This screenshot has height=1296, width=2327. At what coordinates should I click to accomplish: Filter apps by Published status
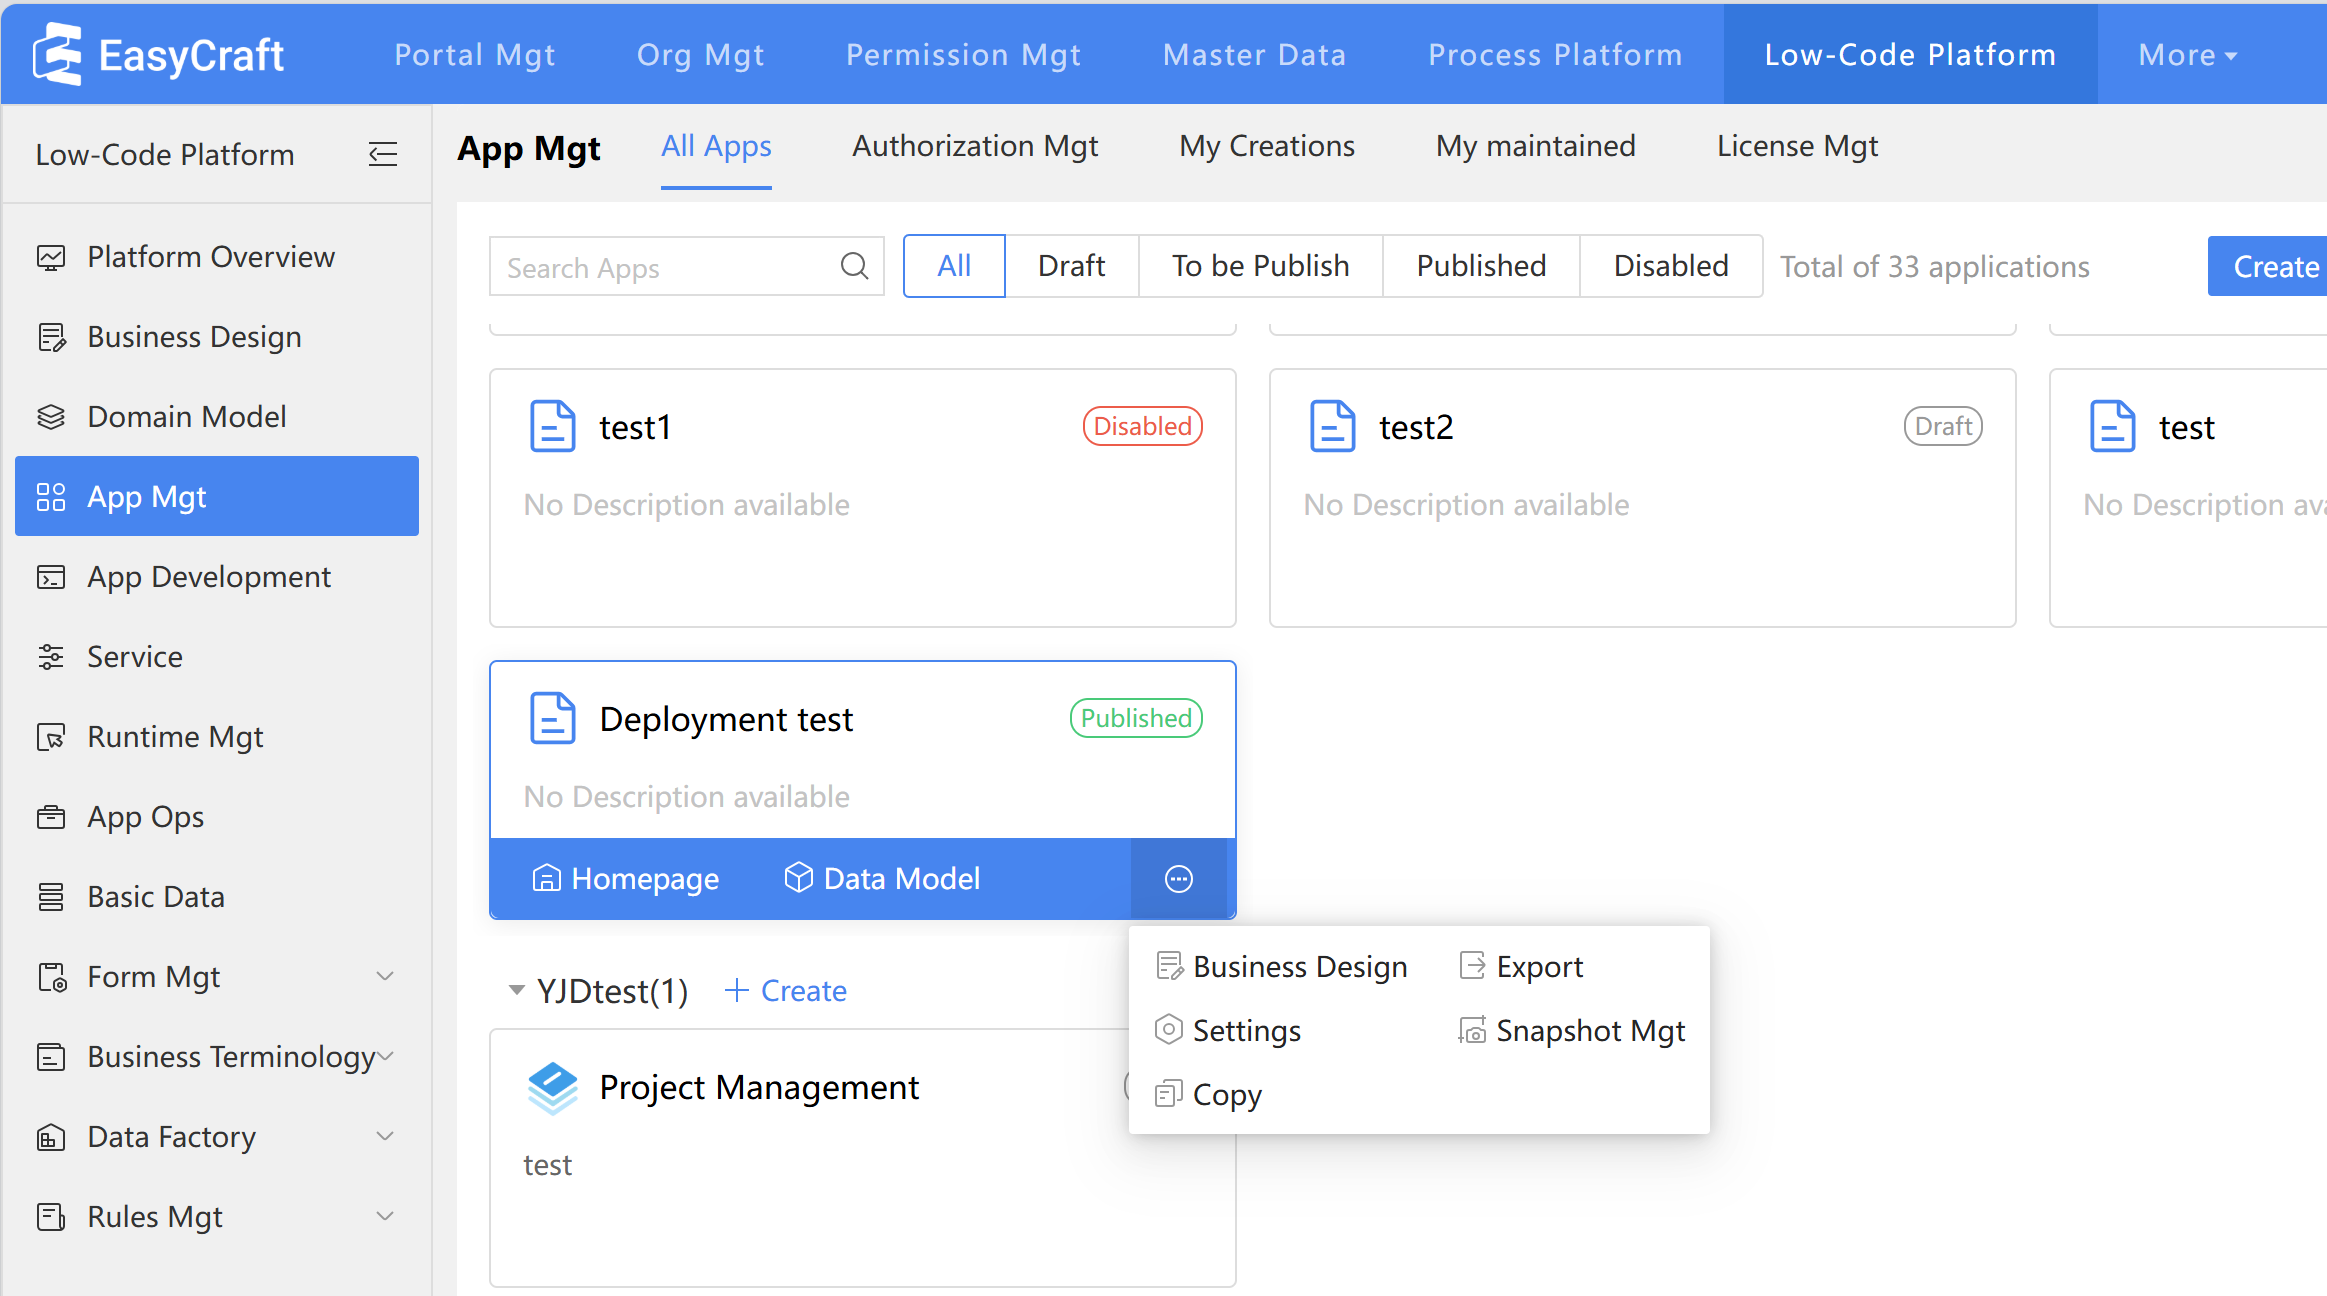(x=1481, y=266)
